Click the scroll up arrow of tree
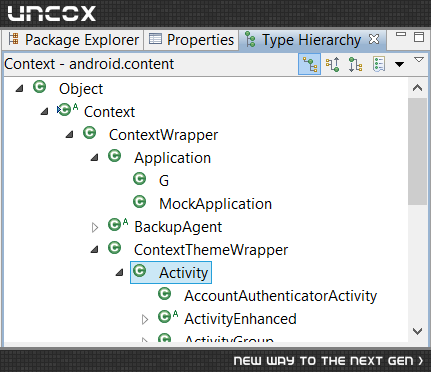The height and width of the screenshot is (372, 431). pos(417,88)
